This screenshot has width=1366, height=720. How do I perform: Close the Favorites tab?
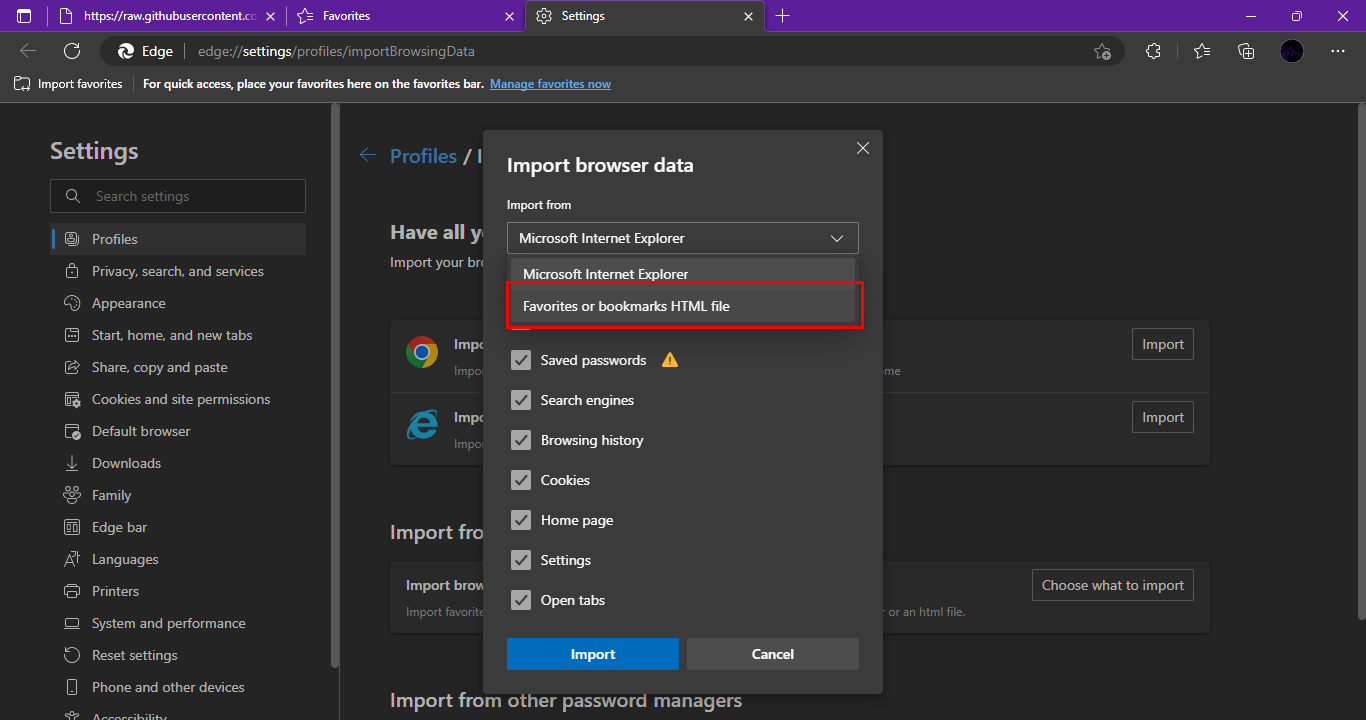point(510,16)
